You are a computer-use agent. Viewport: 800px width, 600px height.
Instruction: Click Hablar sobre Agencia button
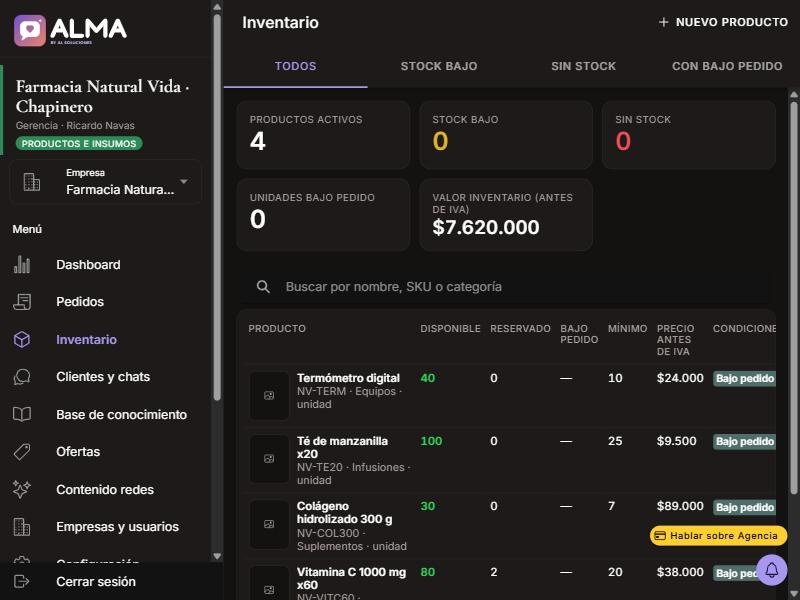718,536
